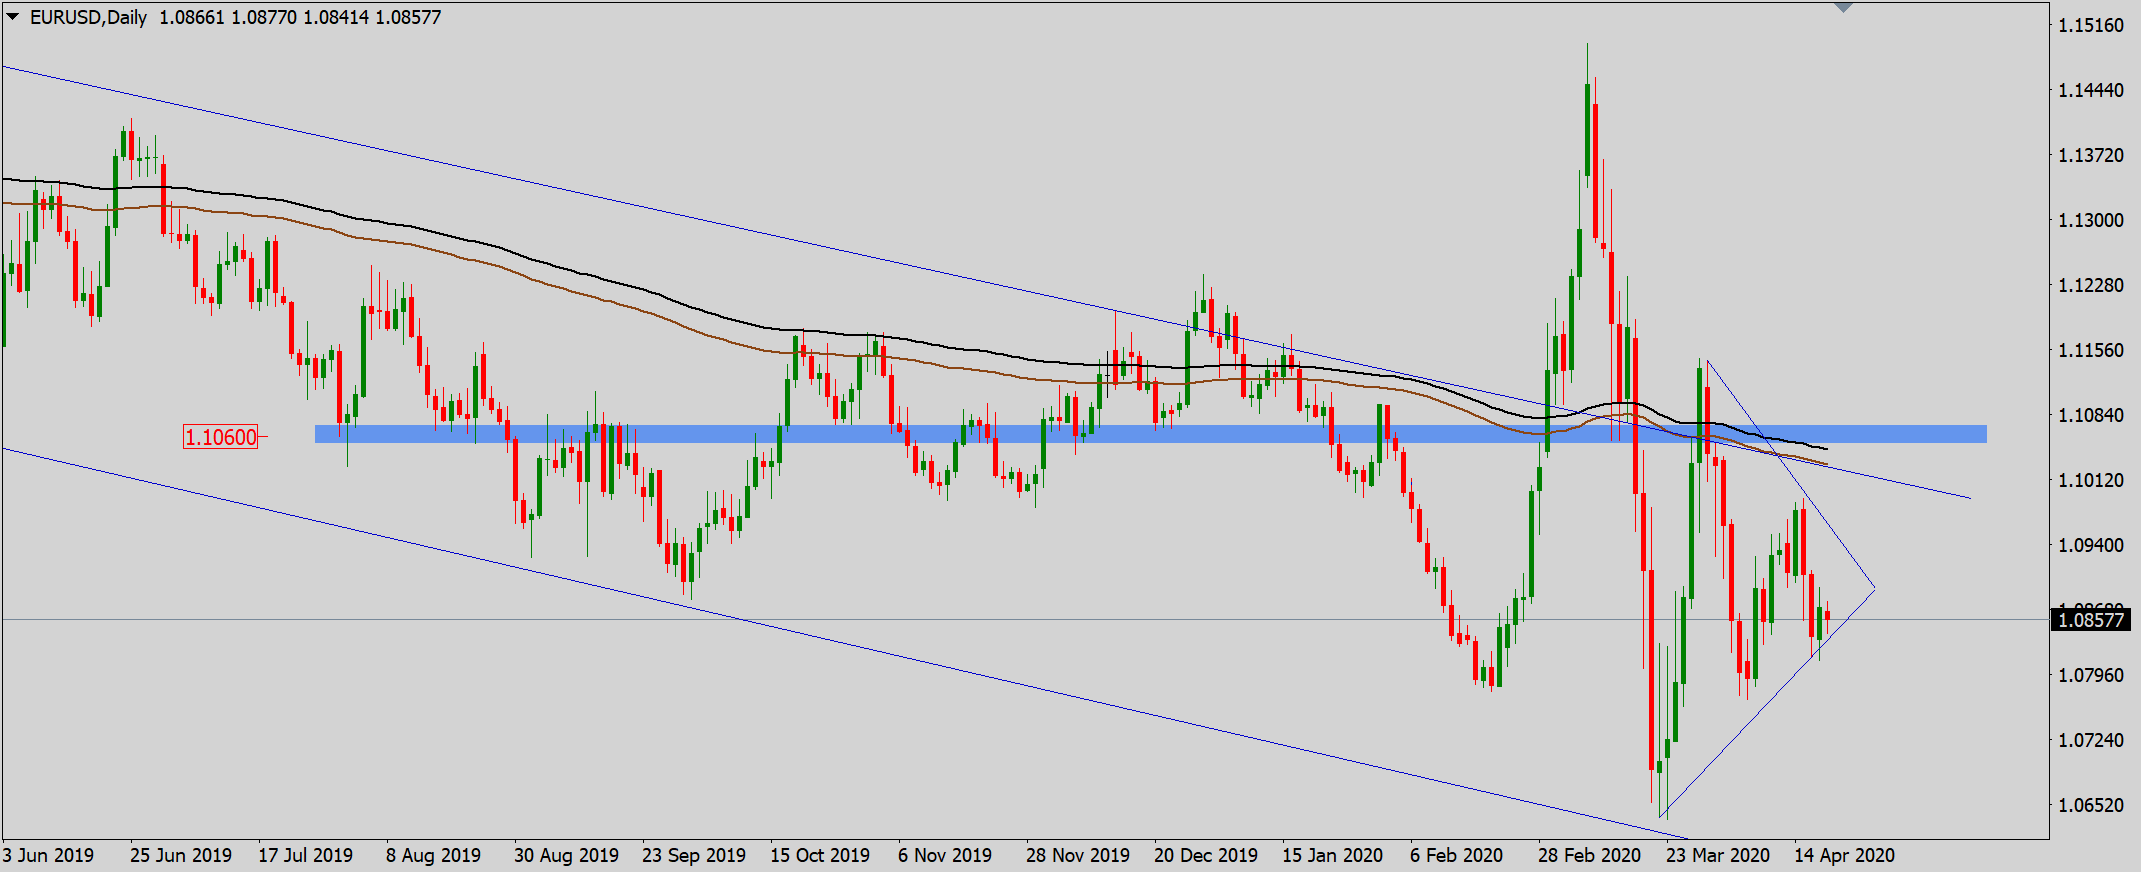This screenshot has width=2141, height=872.
Task: Click the 20 Dec 2019 date label
Action: [x=1206, y=856]
